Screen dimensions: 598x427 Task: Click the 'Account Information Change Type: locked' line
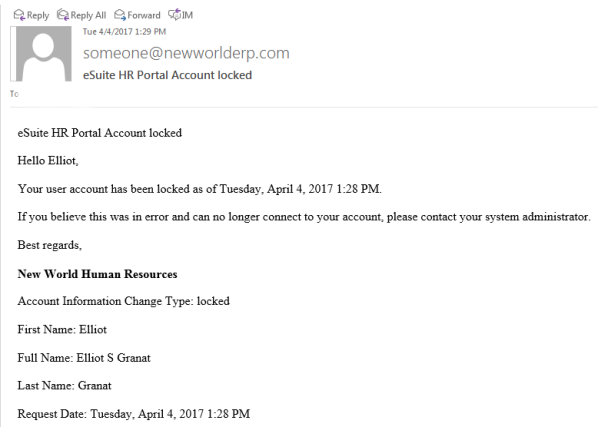[x=124, y=301]
